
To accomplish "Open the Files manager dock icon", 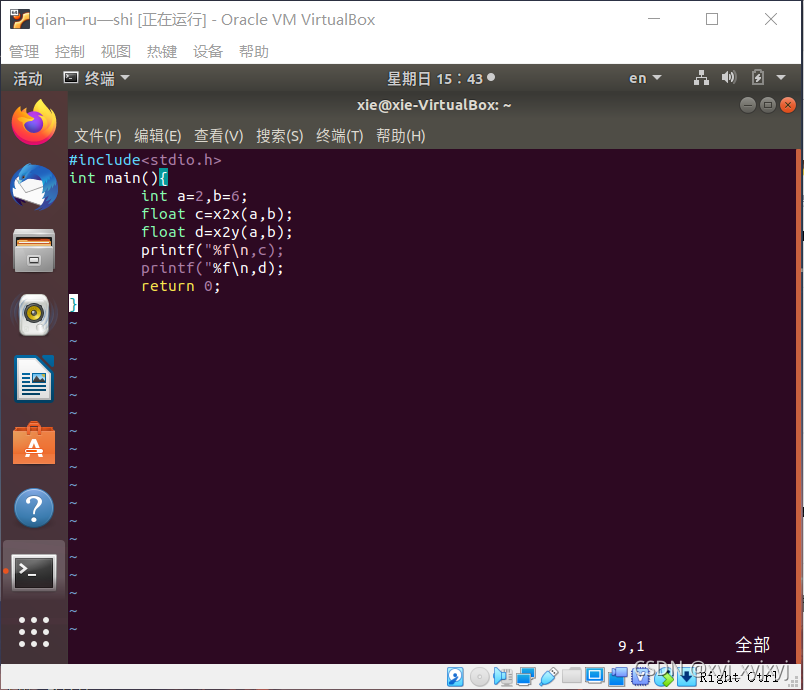I will point(34,251).
